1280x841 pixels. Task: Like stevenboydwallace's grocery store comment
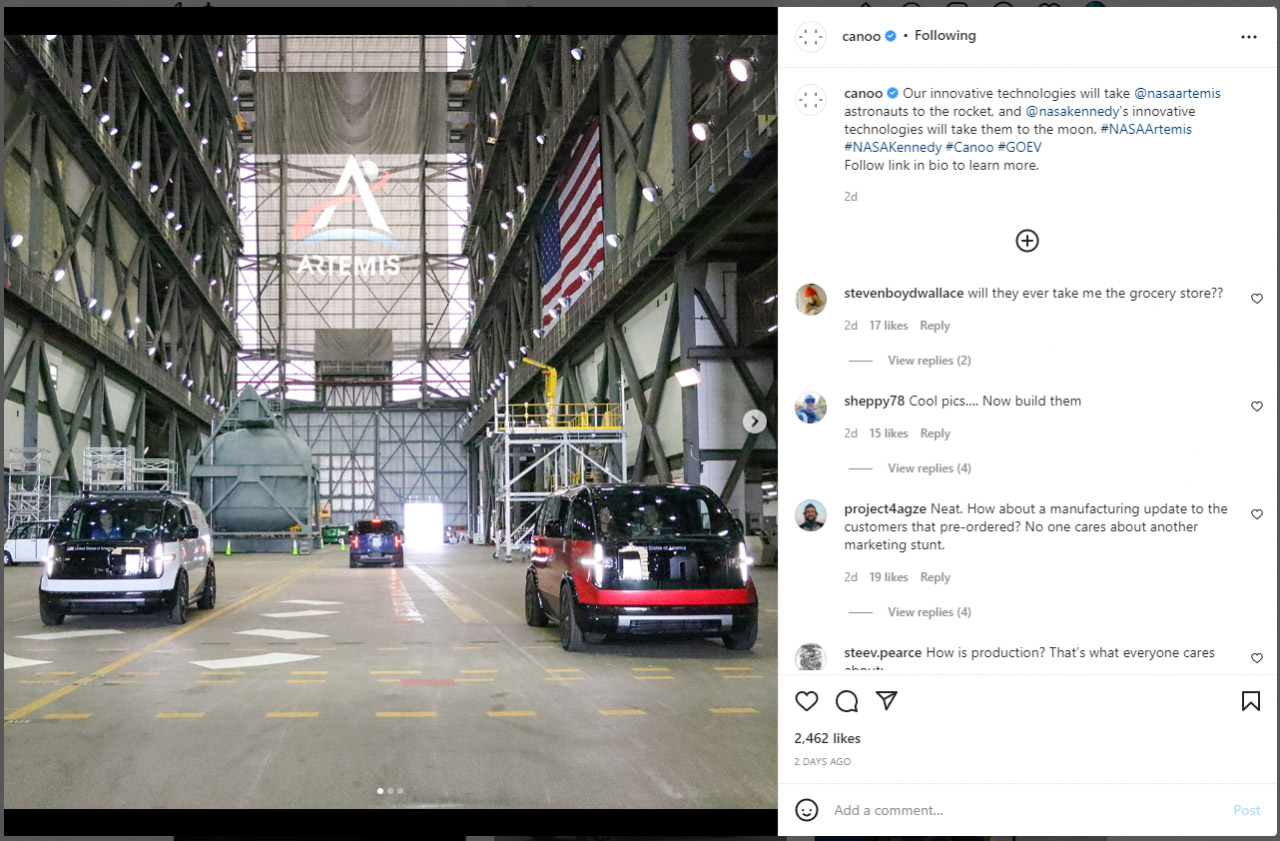point(1257,299)
